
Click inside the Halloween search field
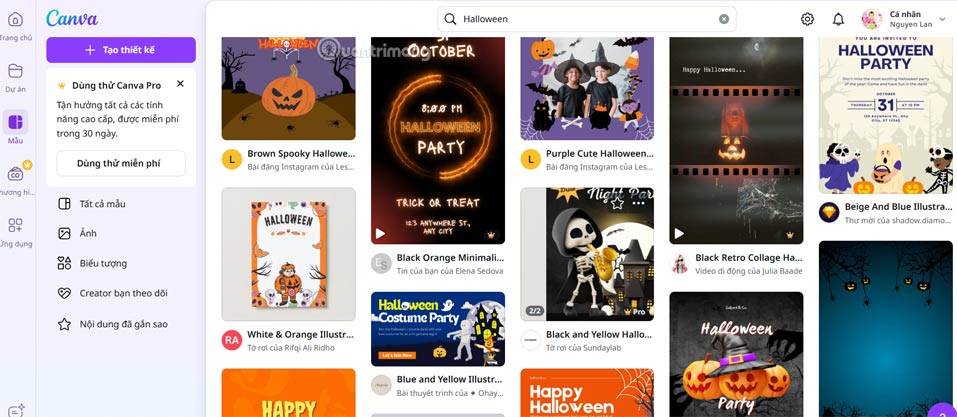(587, 19)
